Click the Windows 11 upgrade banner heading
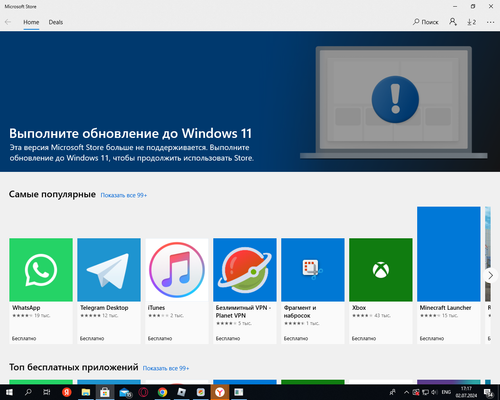 [130, 133]
